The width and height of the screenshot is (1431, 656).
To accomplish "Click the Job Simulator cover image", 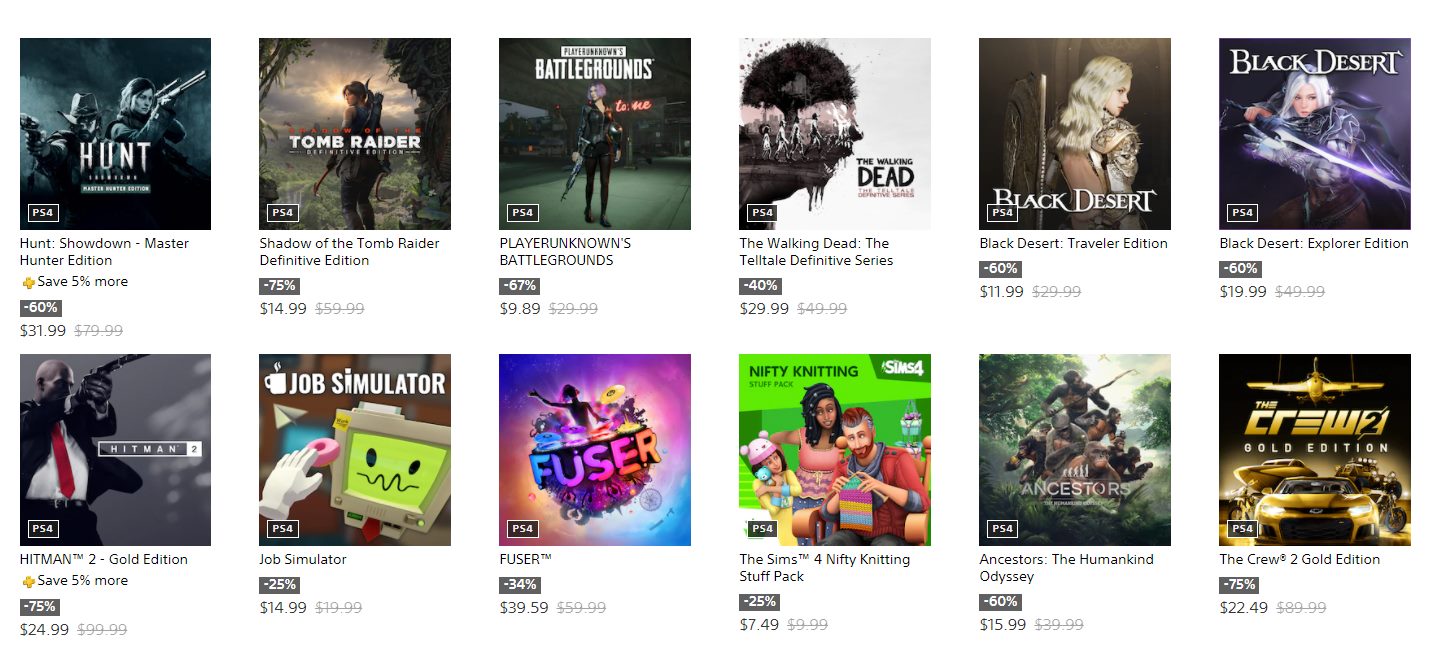I will pos(355,450).
